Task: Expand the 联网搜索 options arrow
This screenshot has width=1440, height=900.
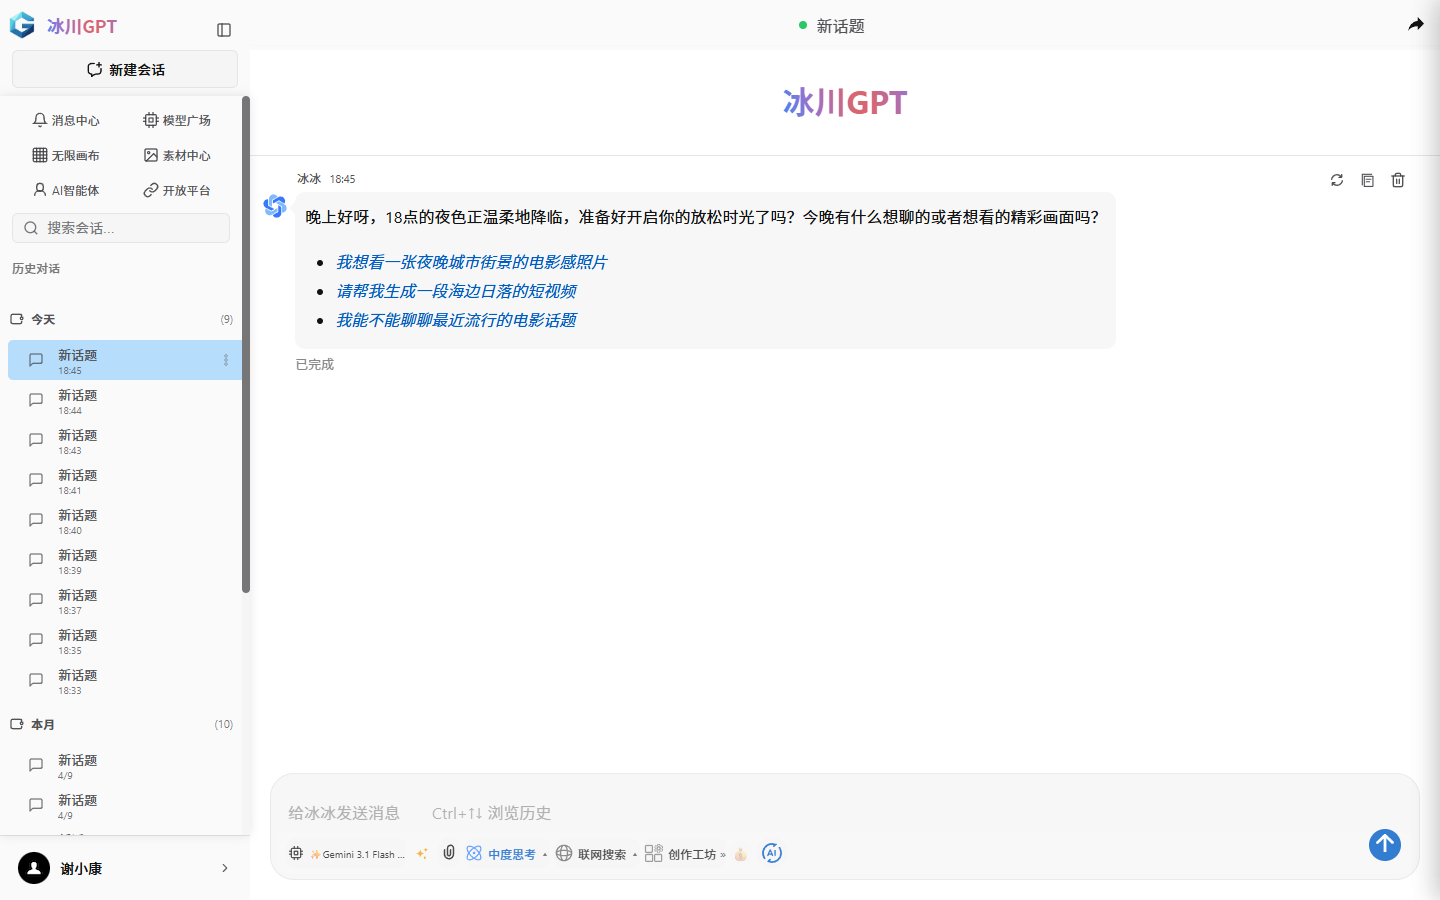Action: click(x=635, y=855)
